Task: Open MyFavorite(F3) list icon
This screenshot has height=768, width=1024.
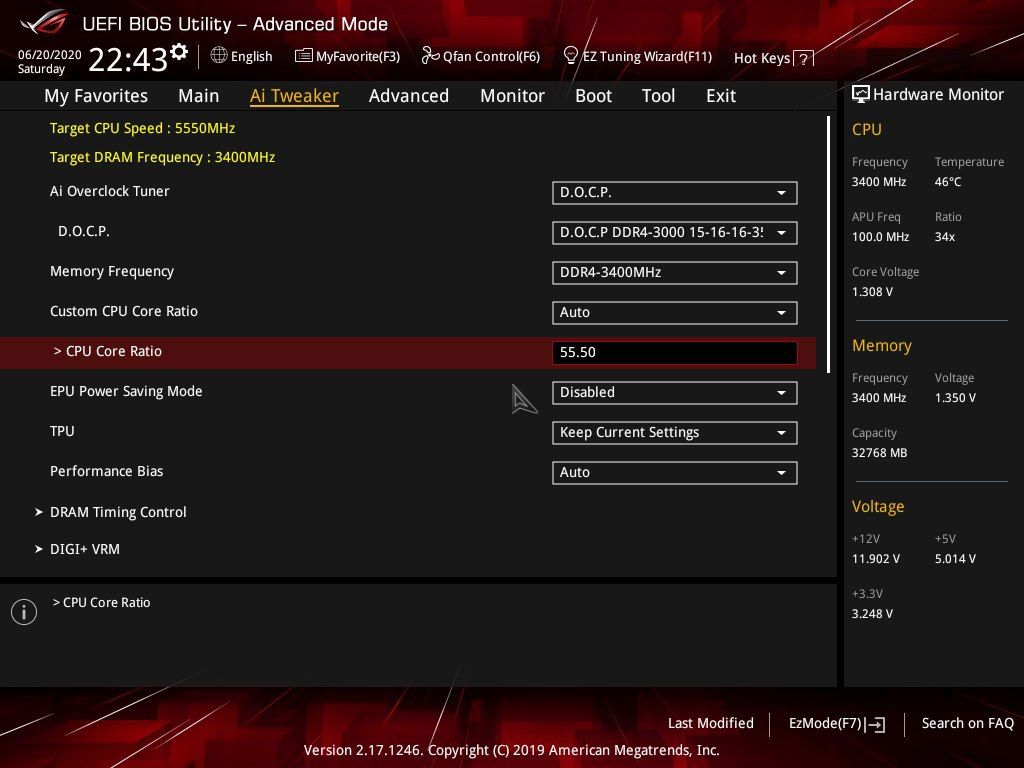Action: (303, 56)
